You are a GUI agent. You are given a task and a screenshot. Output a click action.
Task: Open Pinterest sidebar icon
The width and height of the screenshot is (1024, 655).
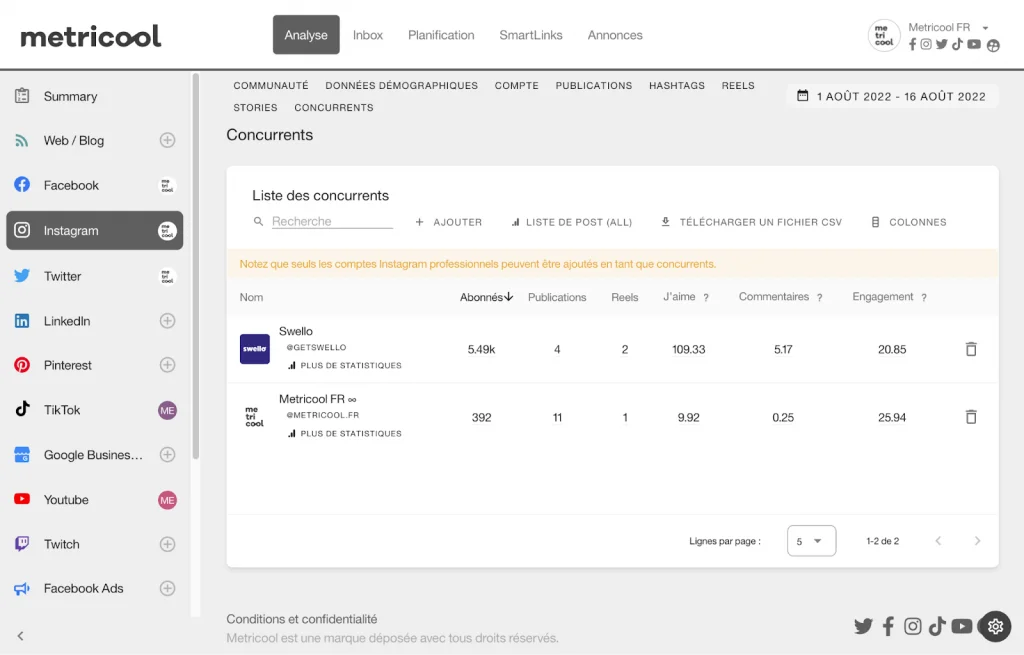(22, 365)
